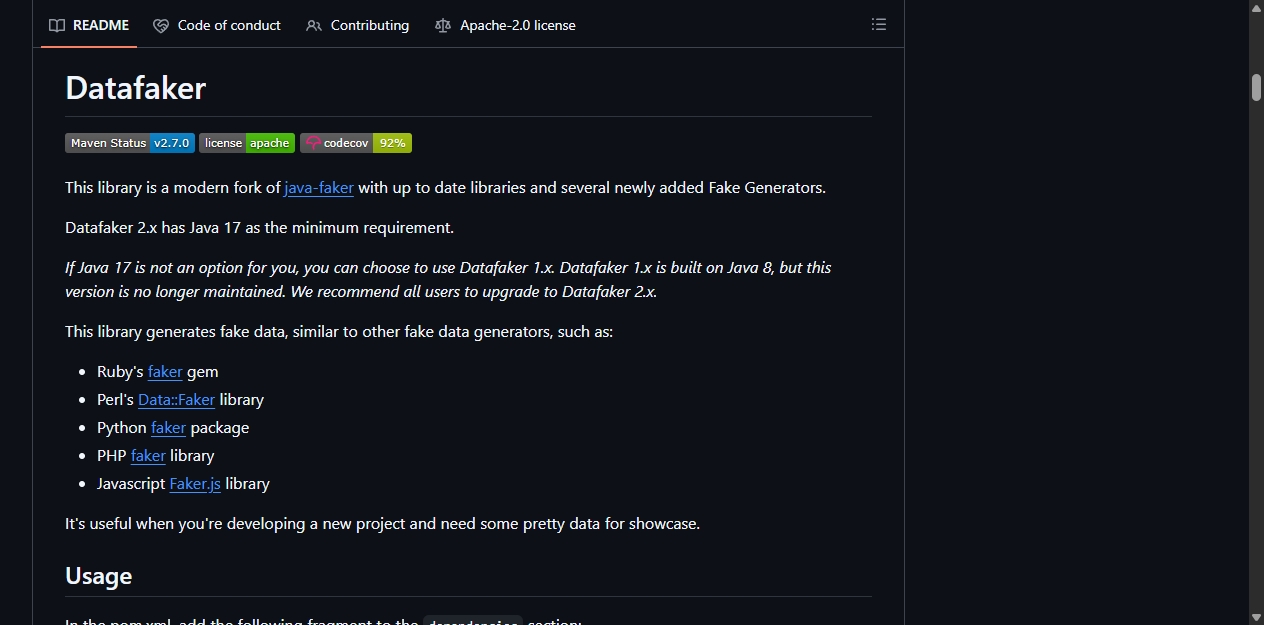1264x625 pixels.
Task: Open the Contributing tab
Action: pos(358,25)
